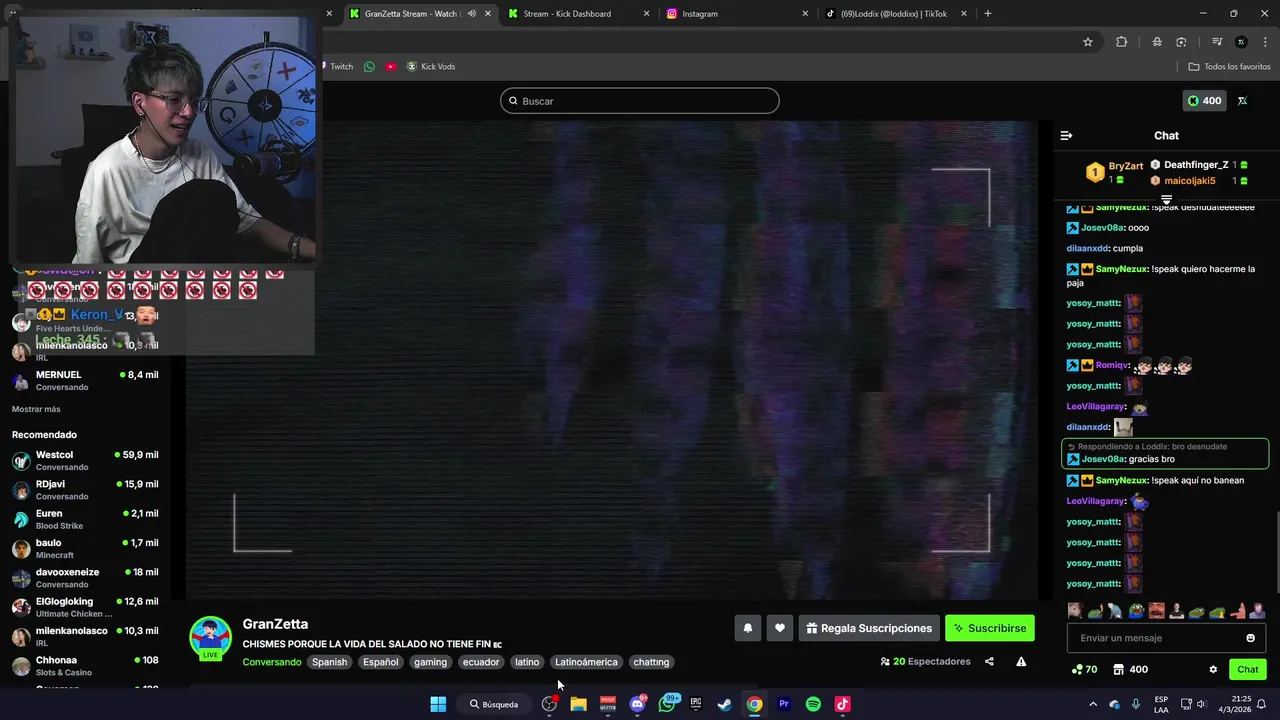
Task: Select the chatting tag
Action: (x=651, y=662)
